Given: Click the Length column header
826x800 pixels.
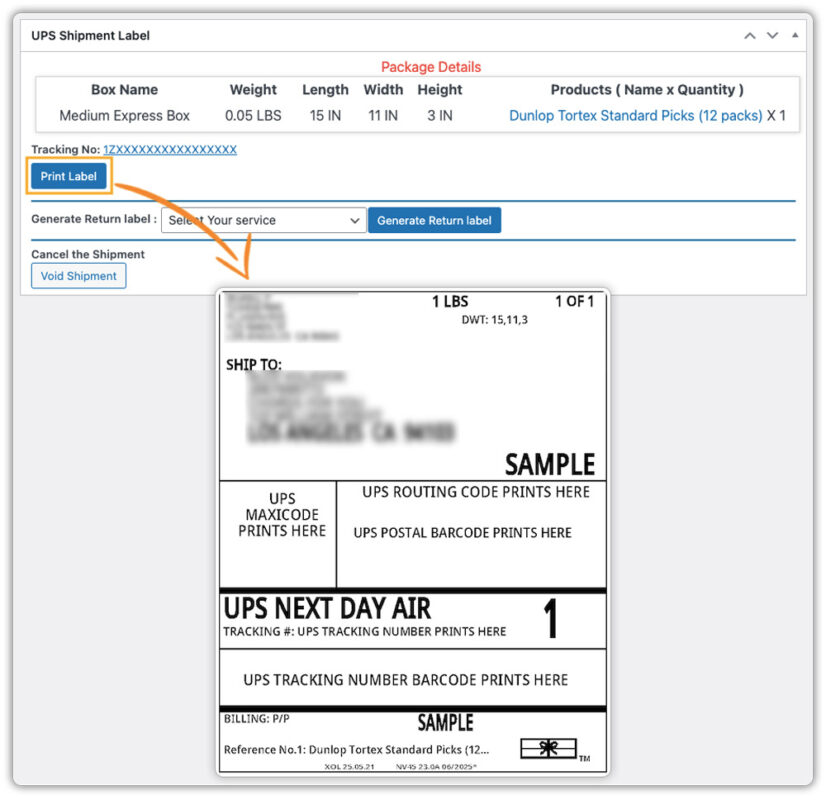Looking at the screenshot, I should tap(325, 90).
